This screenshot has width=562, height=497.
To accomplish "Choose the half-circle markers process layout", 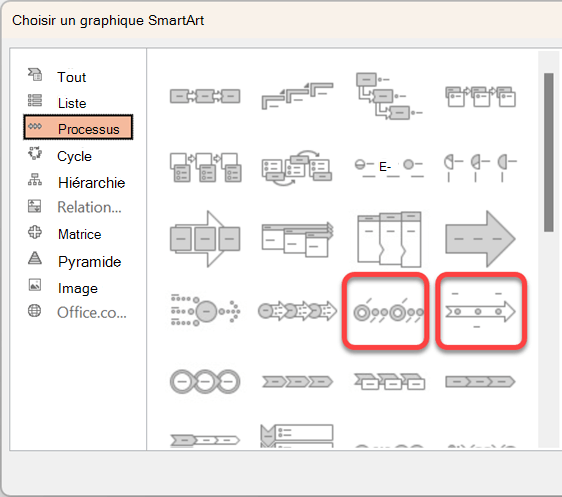I will (480, 167).
